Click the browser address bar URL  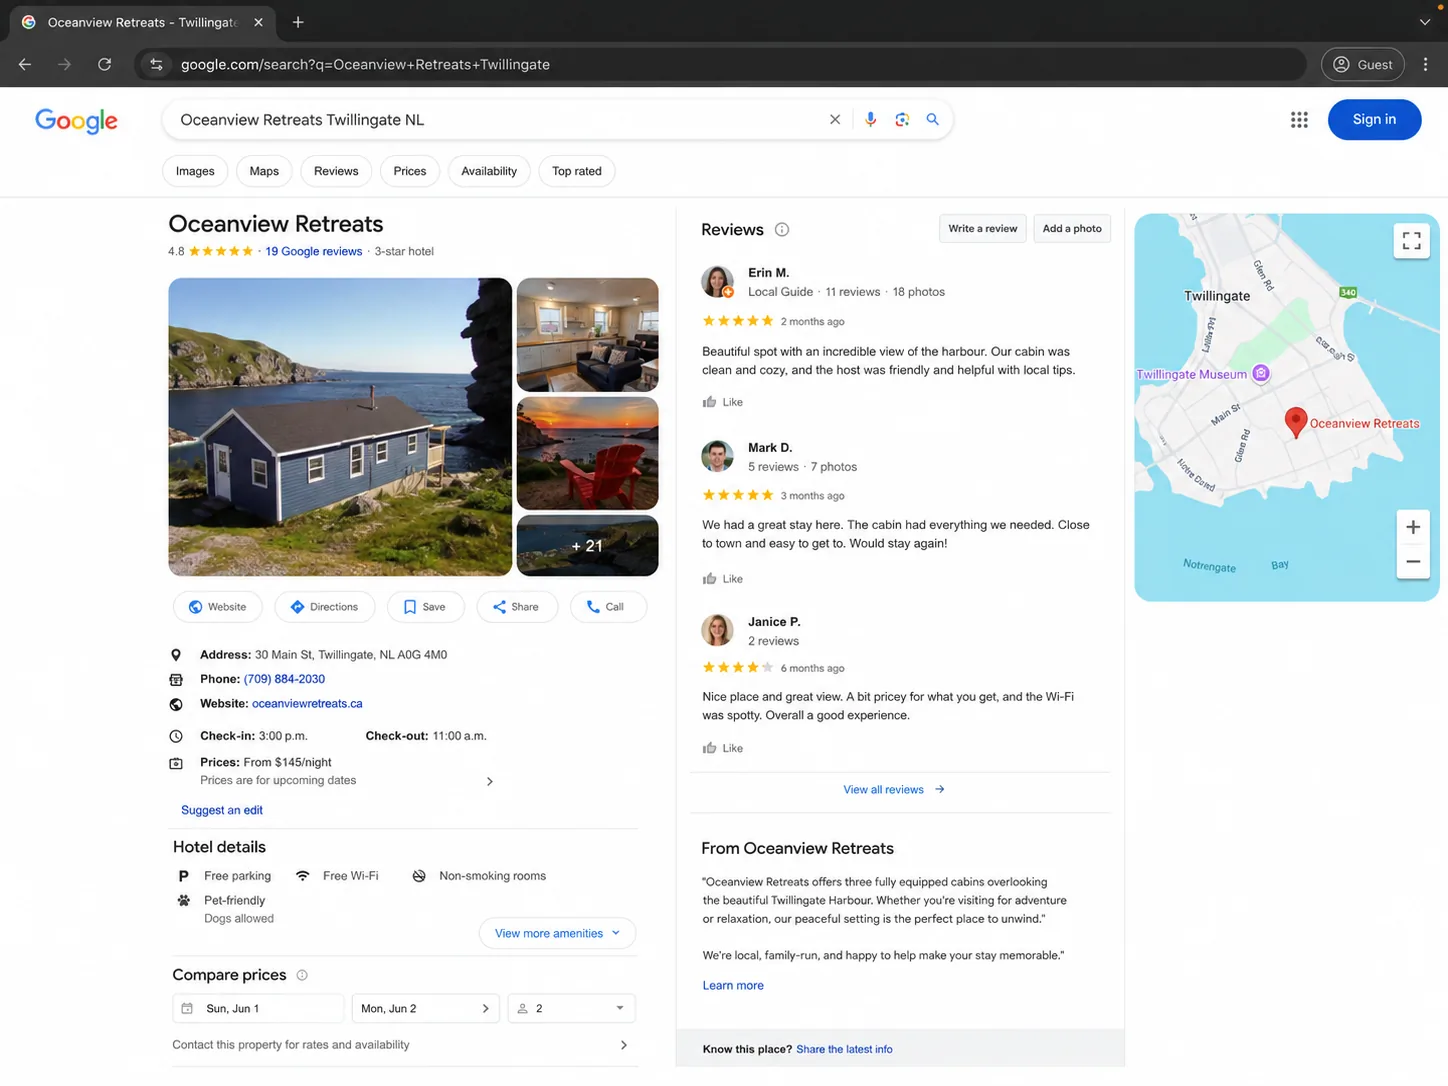click(365, 64)
